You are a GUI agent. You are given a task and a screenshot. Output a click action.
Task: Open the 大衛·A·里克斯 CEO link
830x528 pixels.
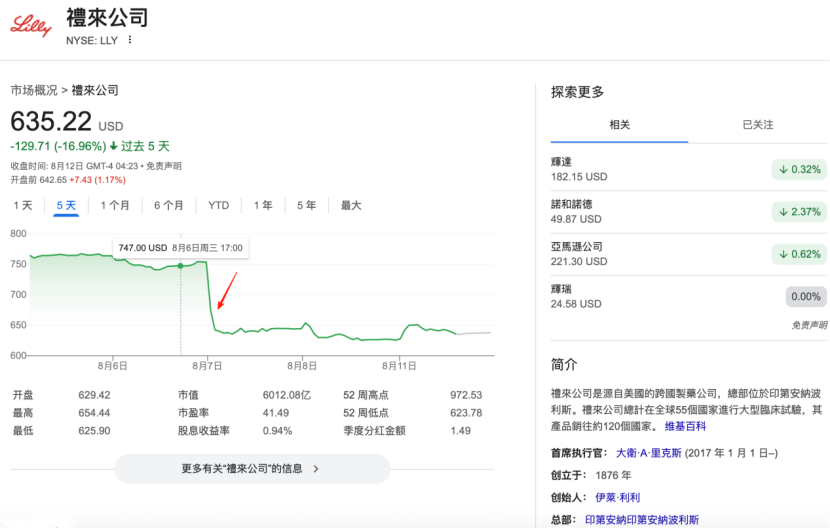click(648, 453)
